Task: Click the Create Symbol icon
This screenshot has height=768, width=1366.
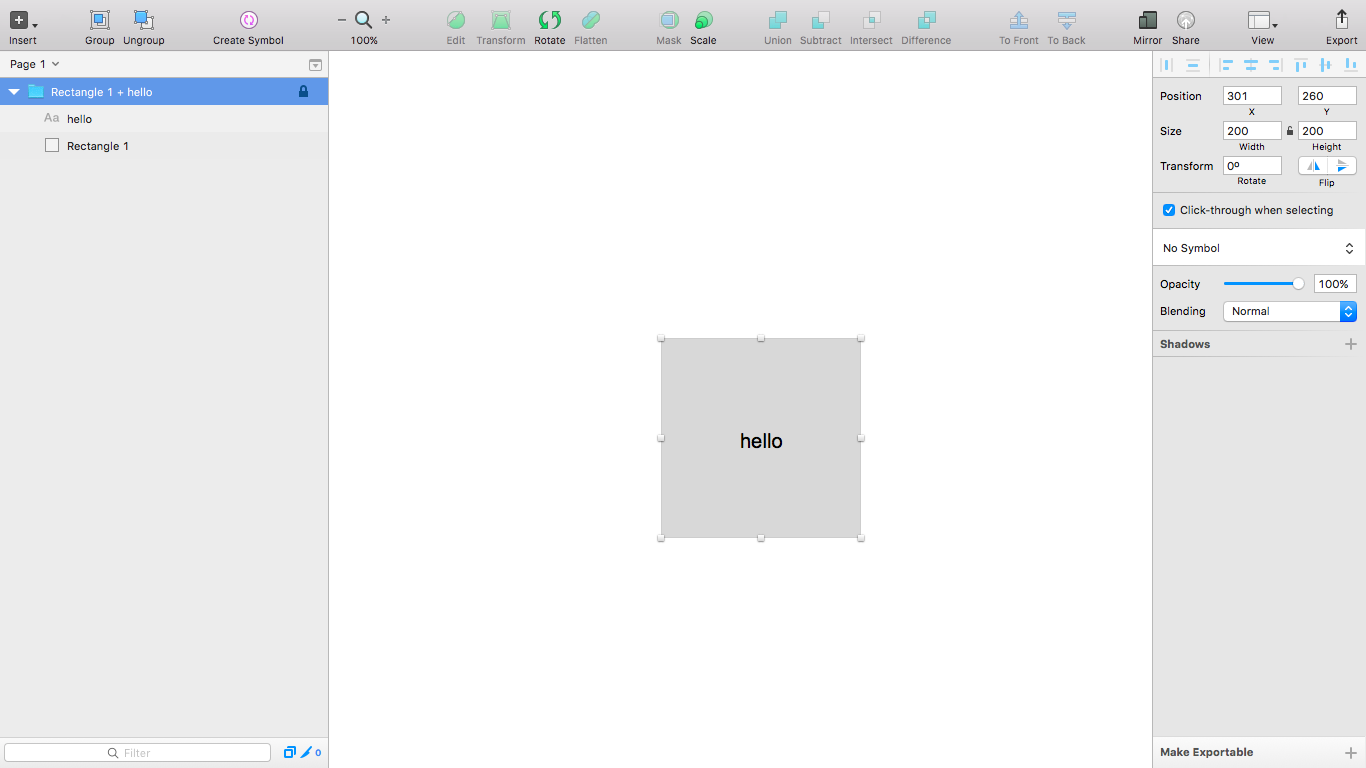Action: click(248, 20)
